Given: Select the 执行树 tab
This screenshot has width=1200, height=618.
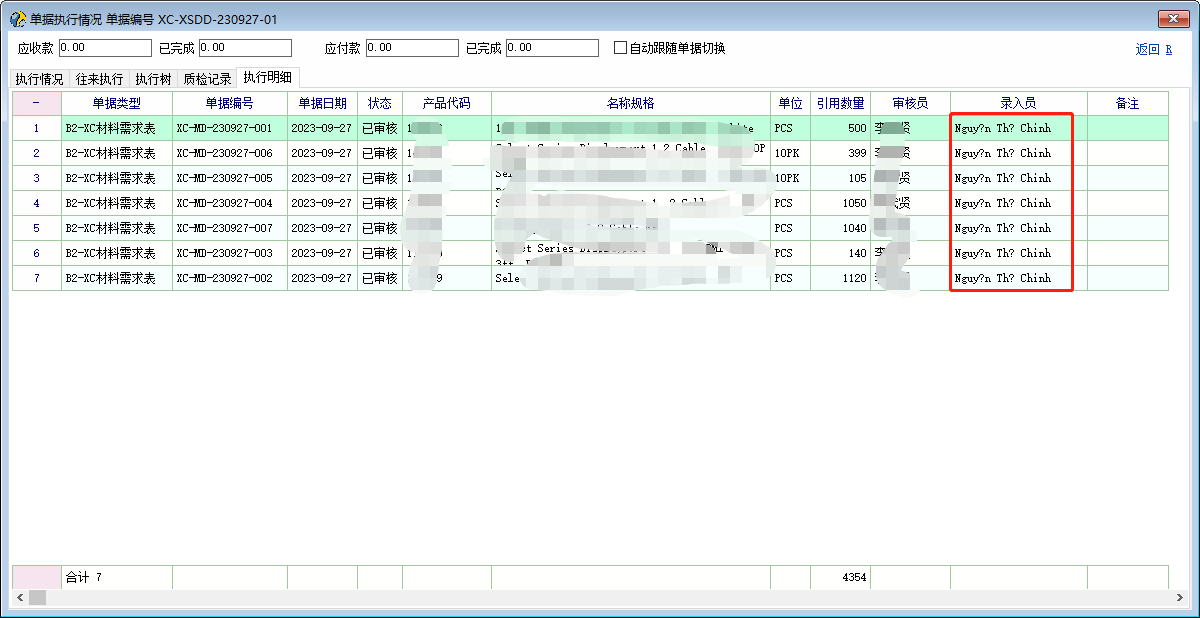Looking at the screenshot, I should point(153,79).
